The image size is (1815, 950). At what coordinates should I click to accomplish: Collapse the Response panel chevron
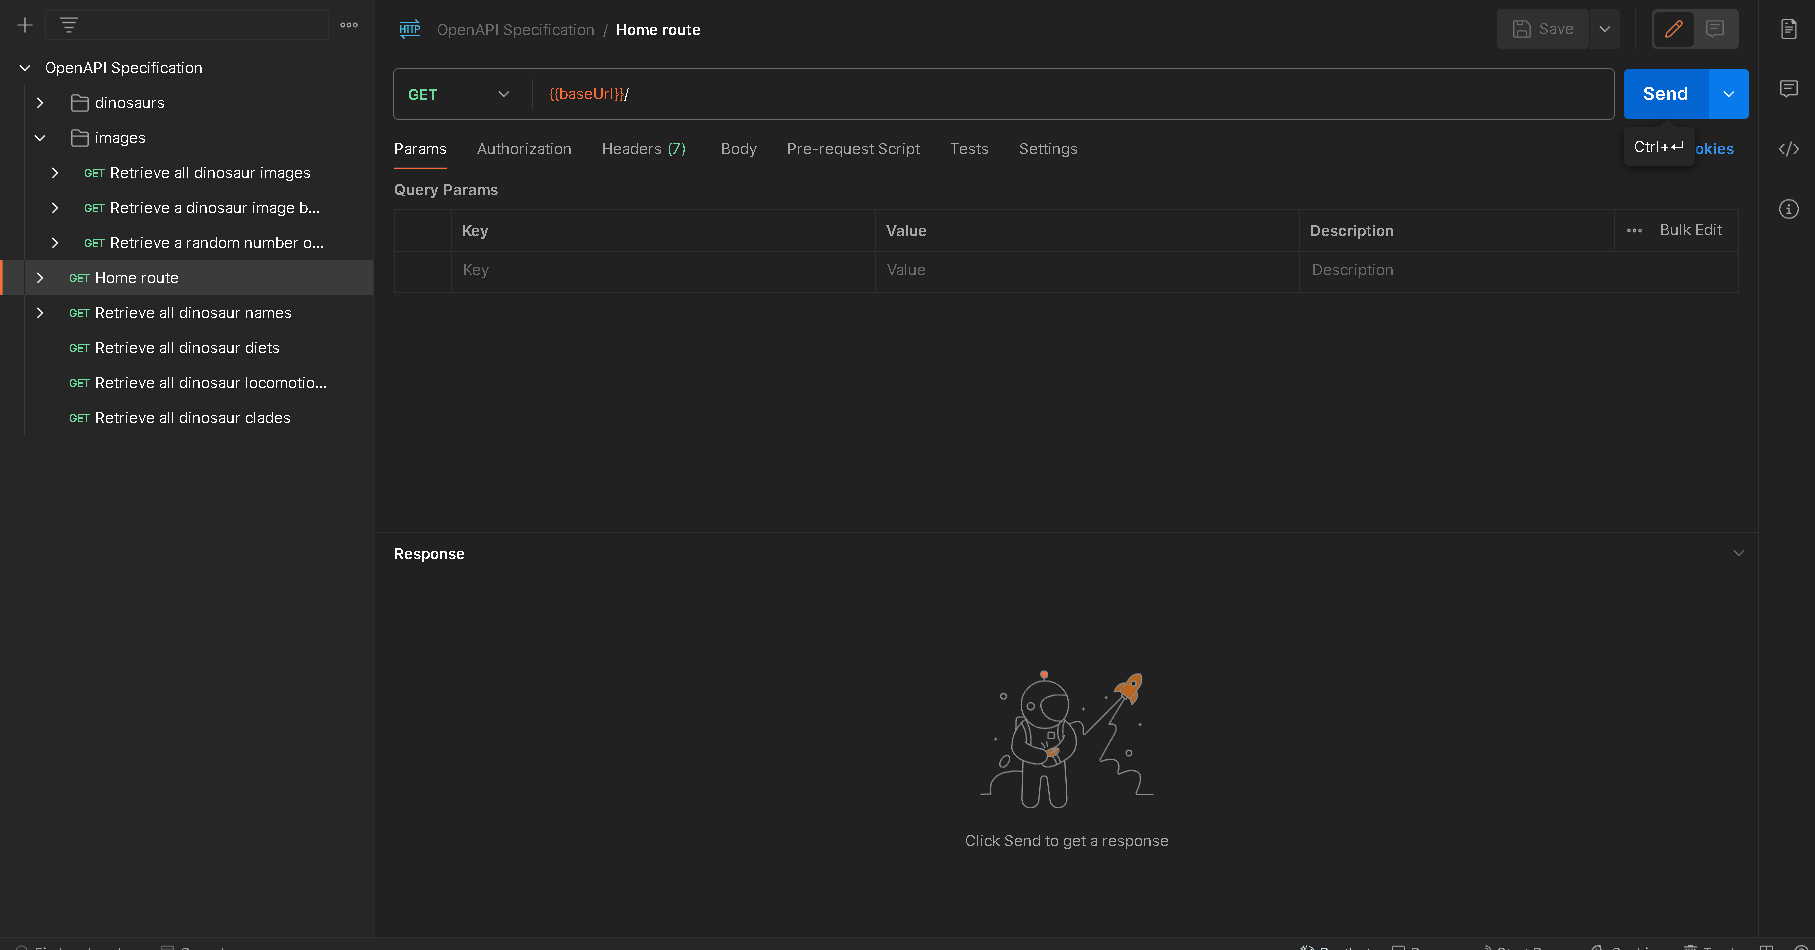[x=1738, y=553]
